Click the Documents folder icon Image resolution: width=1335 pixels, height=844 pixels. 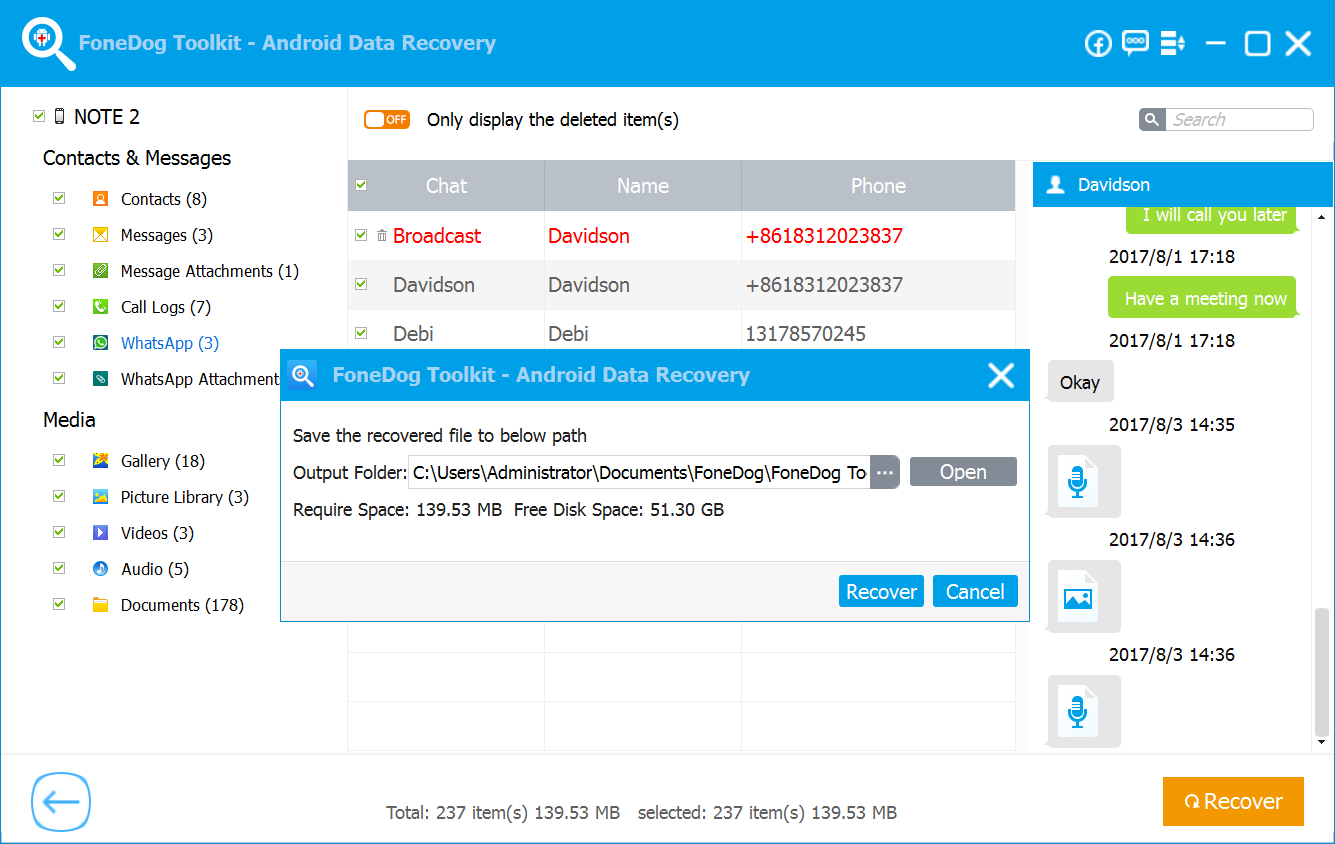[x=100, y=605]
